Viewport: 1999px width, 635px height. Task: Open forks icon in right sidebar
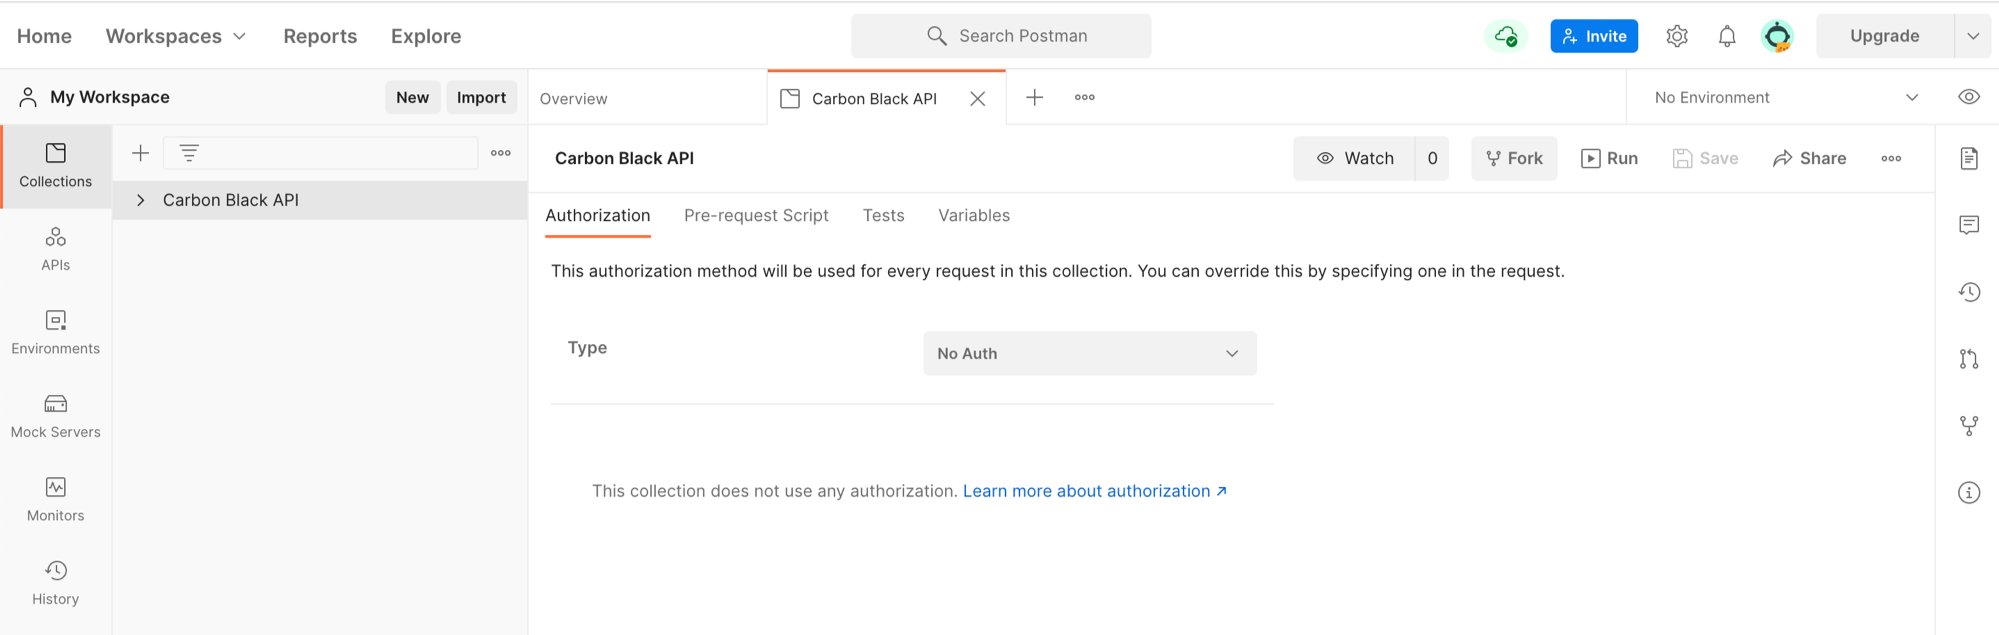pos(1969,426)
